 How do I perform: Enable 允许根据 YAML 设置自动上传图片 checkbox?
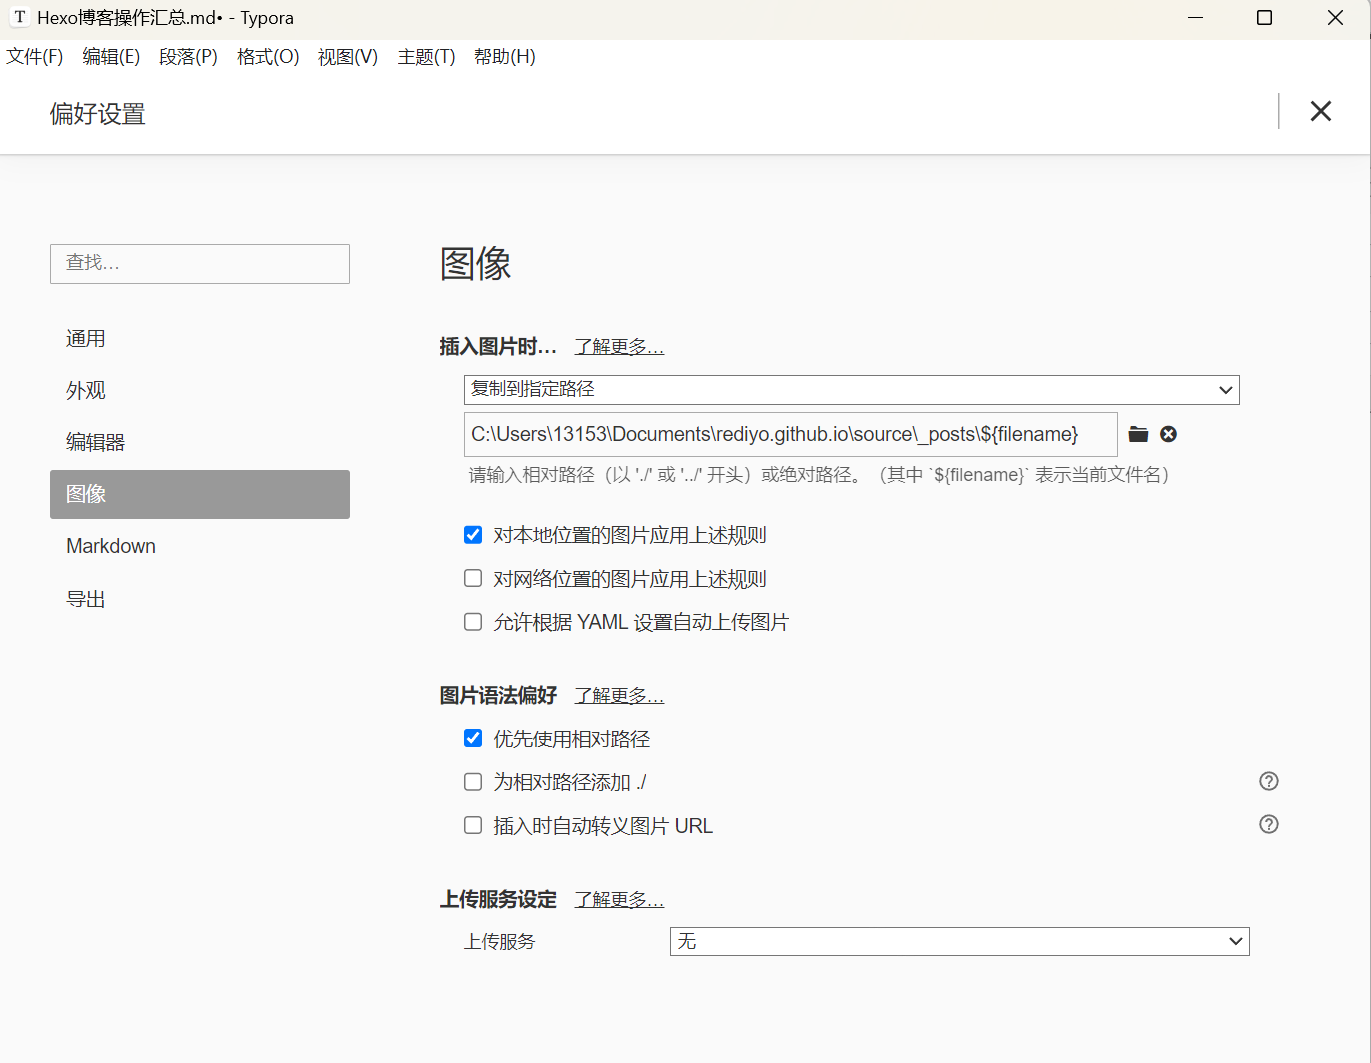pos(473,622)
